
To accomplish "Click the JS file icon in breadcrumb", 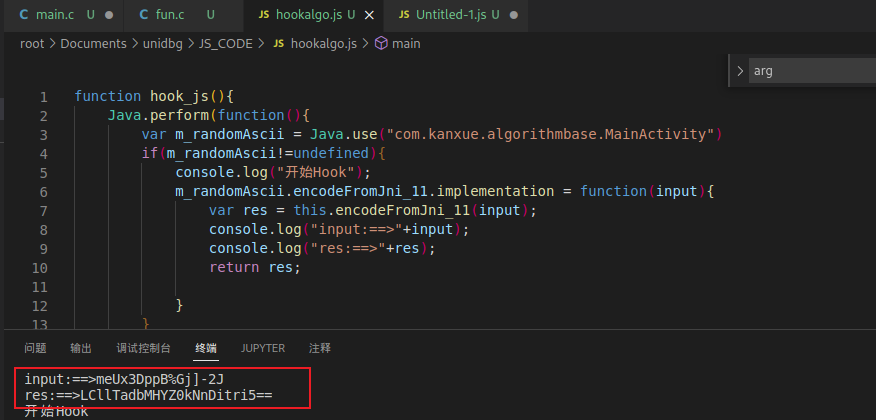I will click(278, 44).
